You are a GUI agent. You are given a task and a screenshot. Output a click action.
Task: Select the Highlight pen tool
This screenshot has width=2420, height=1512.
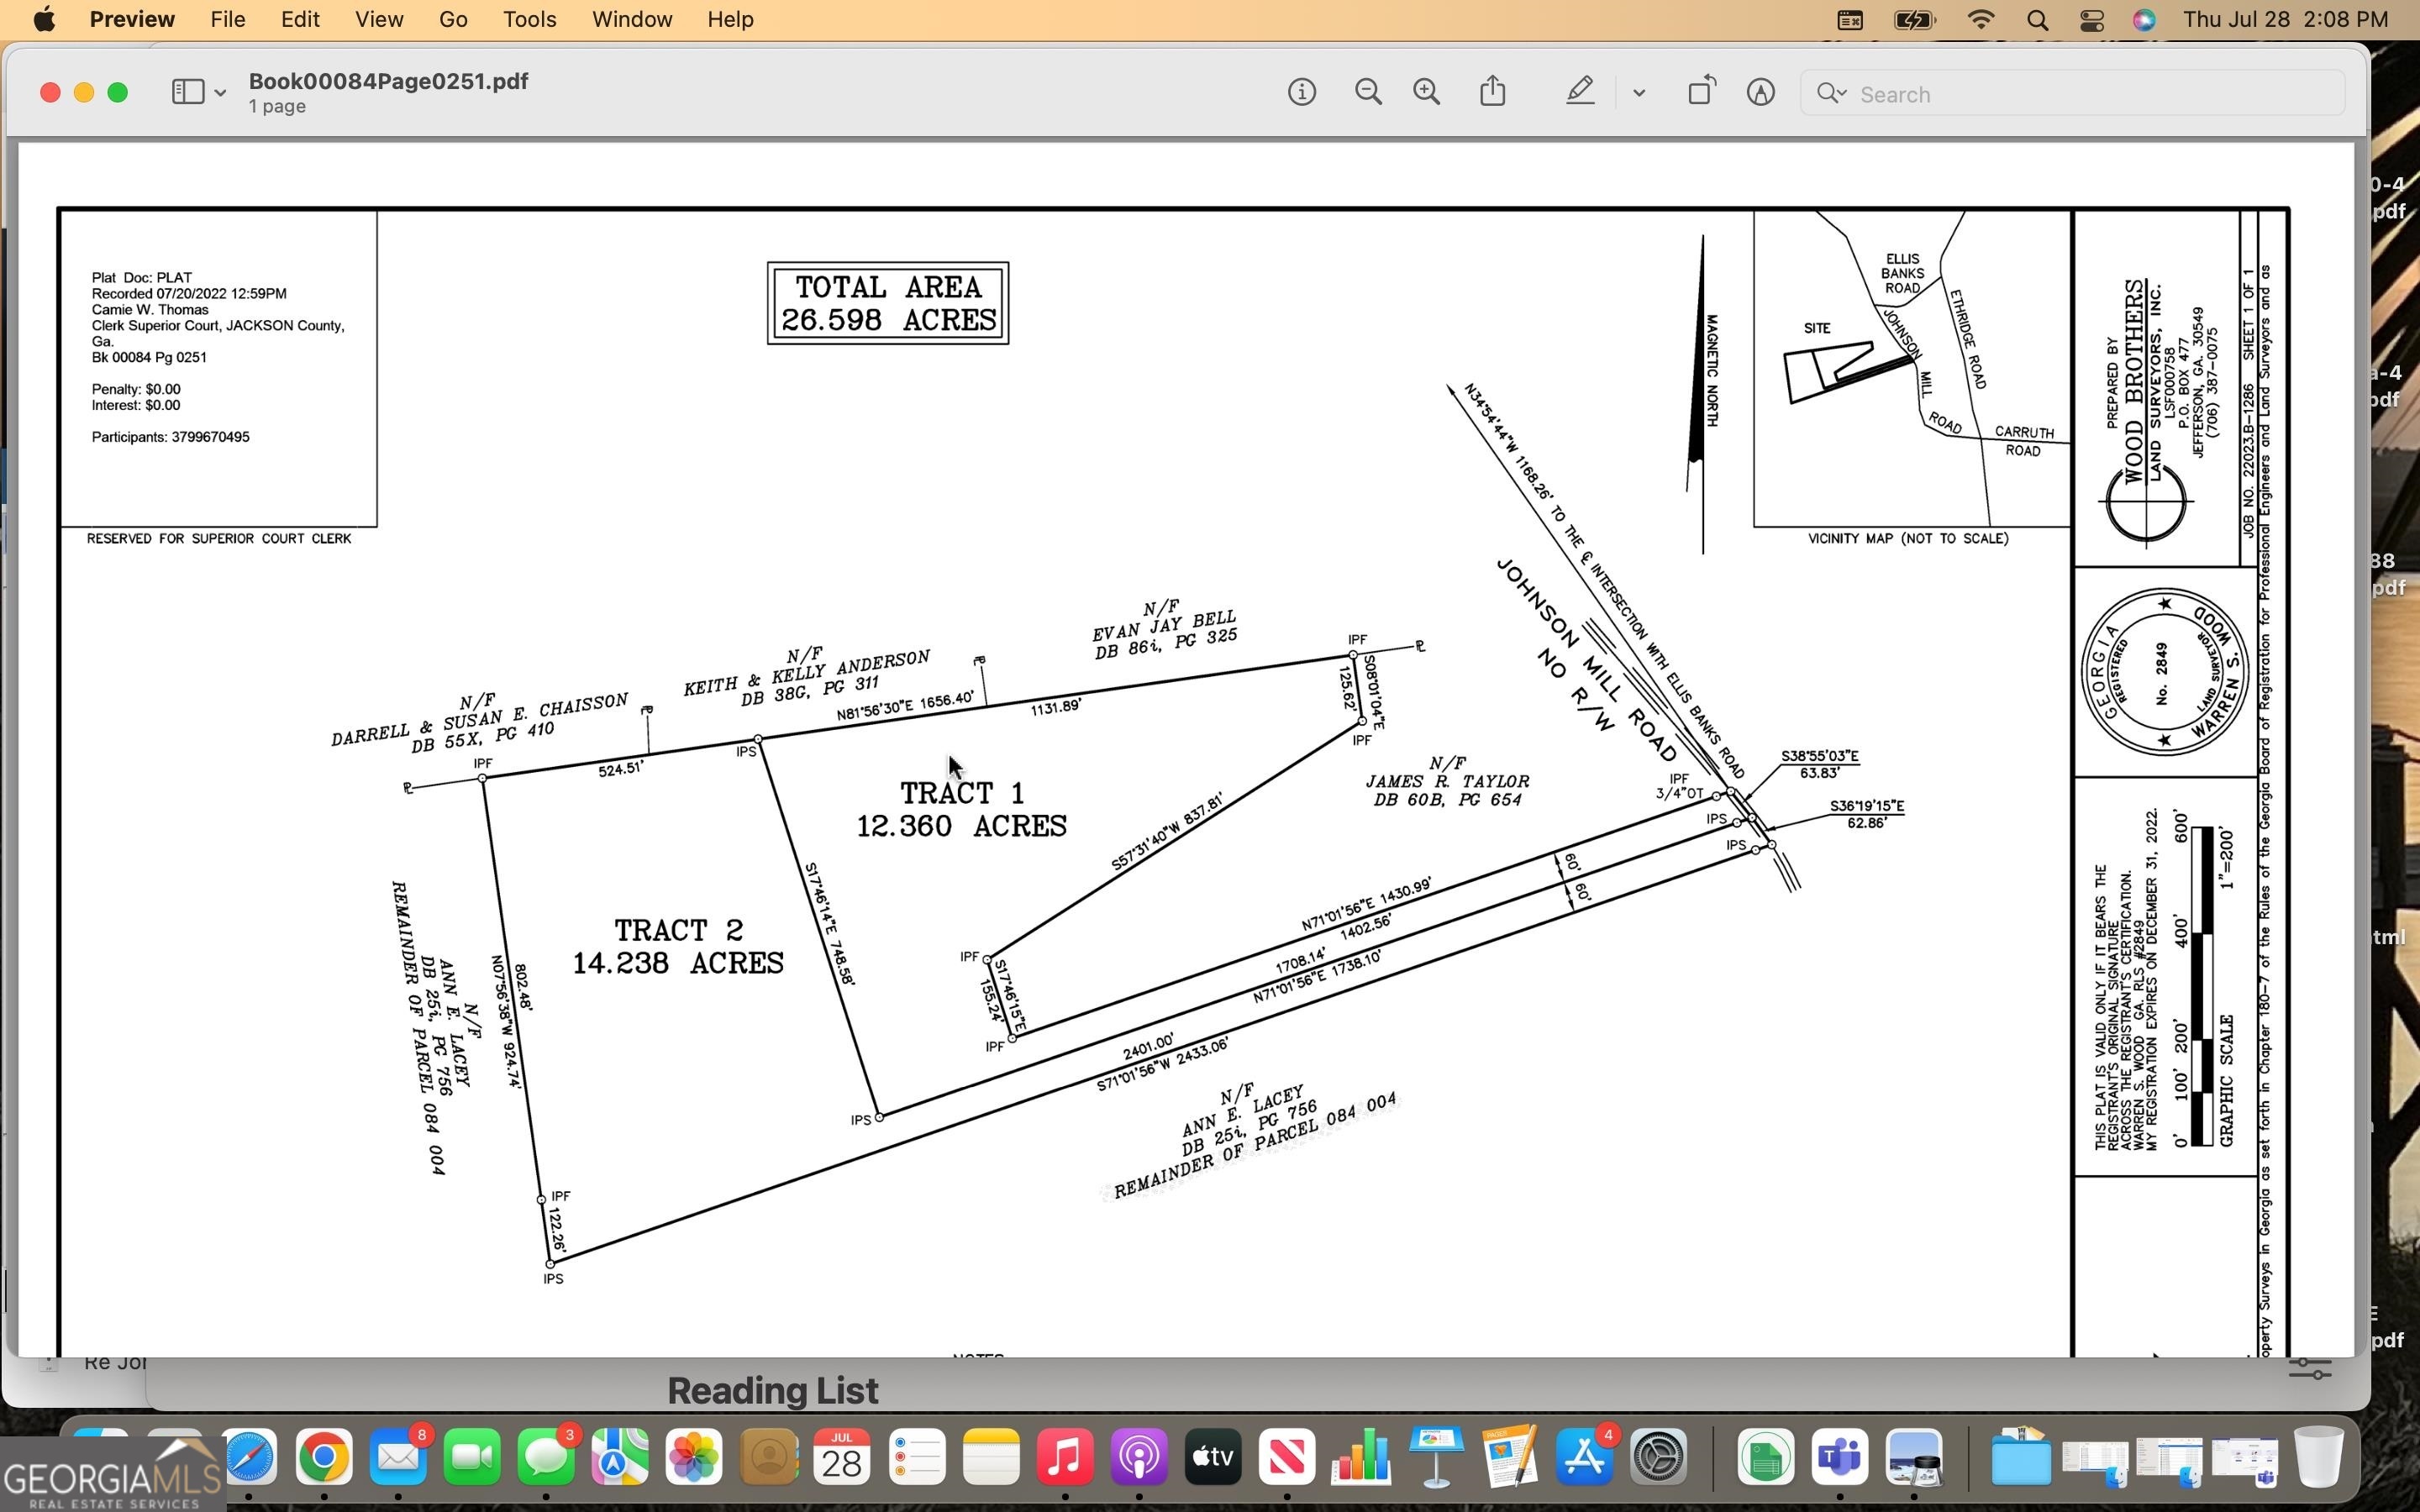[1580, 92]
